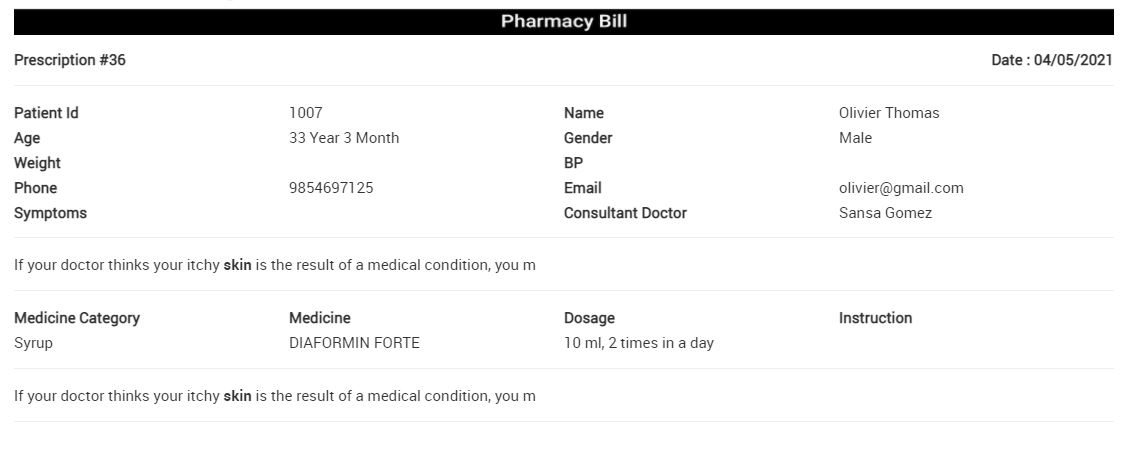Image resolution: width=1128 pixels, height=458 pixels.
Task: Click the phone number 9854697125
Action: (x=331, y=188)
